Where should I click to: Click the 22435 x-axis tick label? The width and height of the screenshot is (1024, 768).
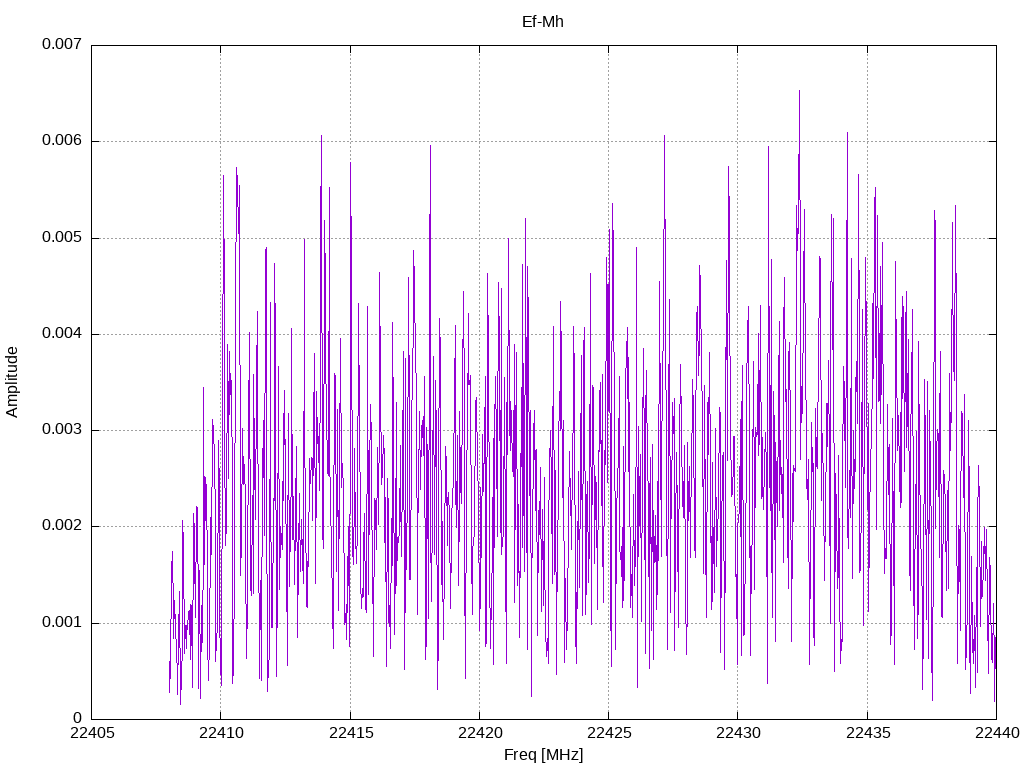(x=869, y=733)
